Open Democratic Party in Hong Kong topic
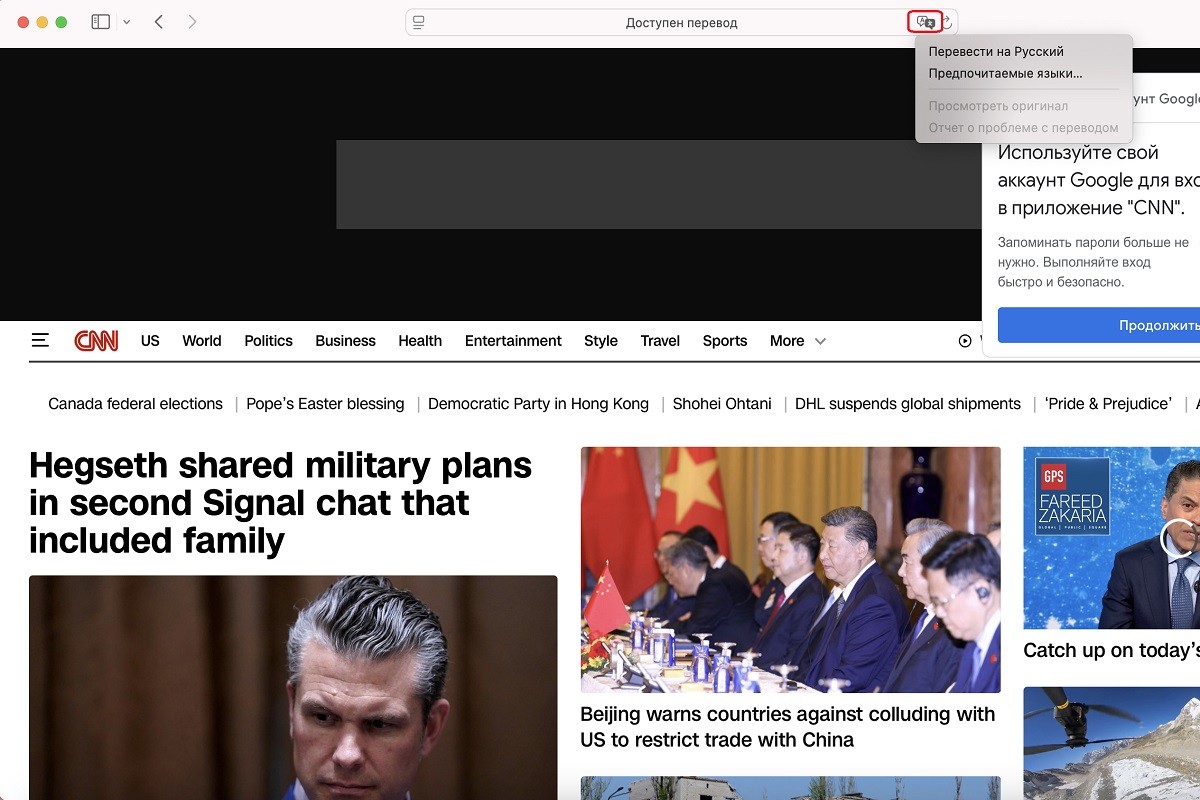This screenshot has height=800, width=1200. 538,404
